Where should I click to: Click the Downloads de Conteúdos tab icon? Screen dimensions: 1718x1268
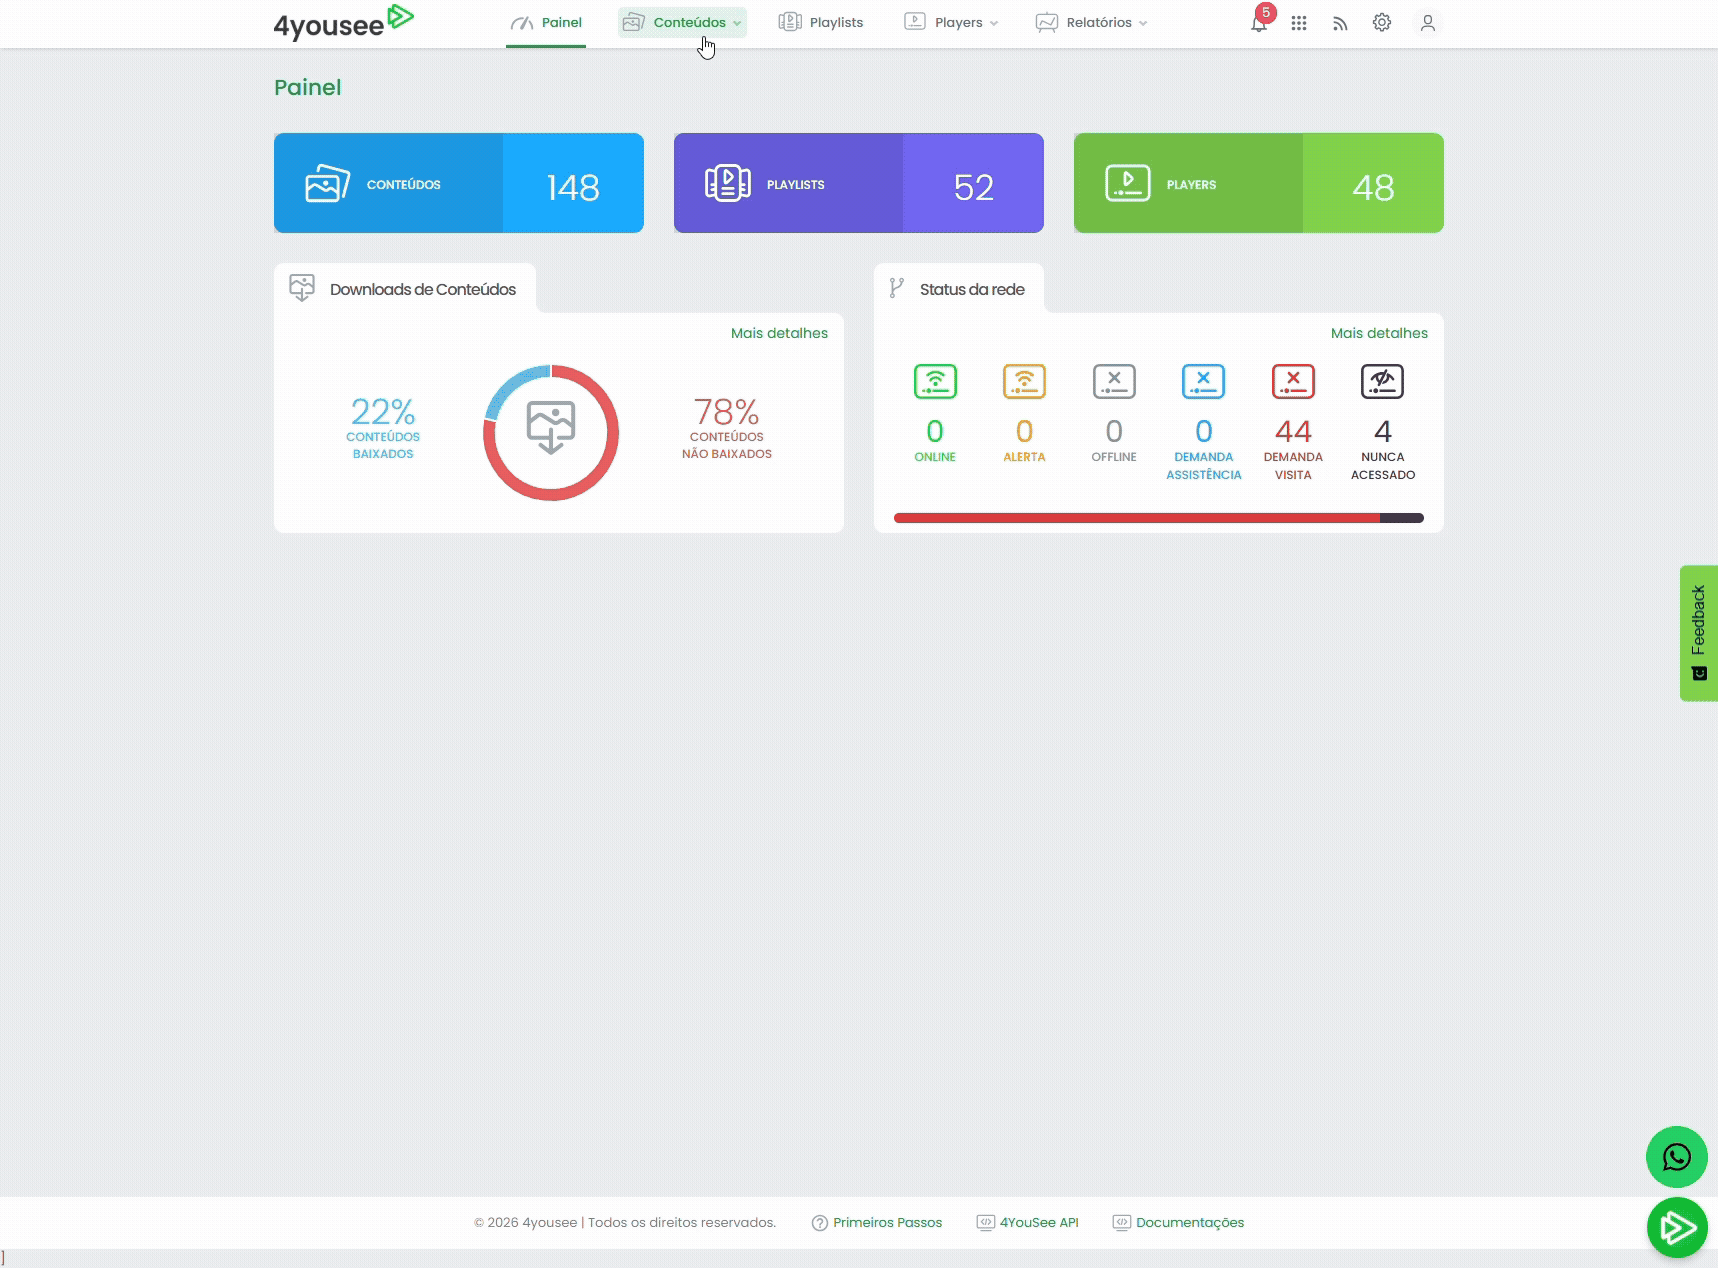point(302,288)
